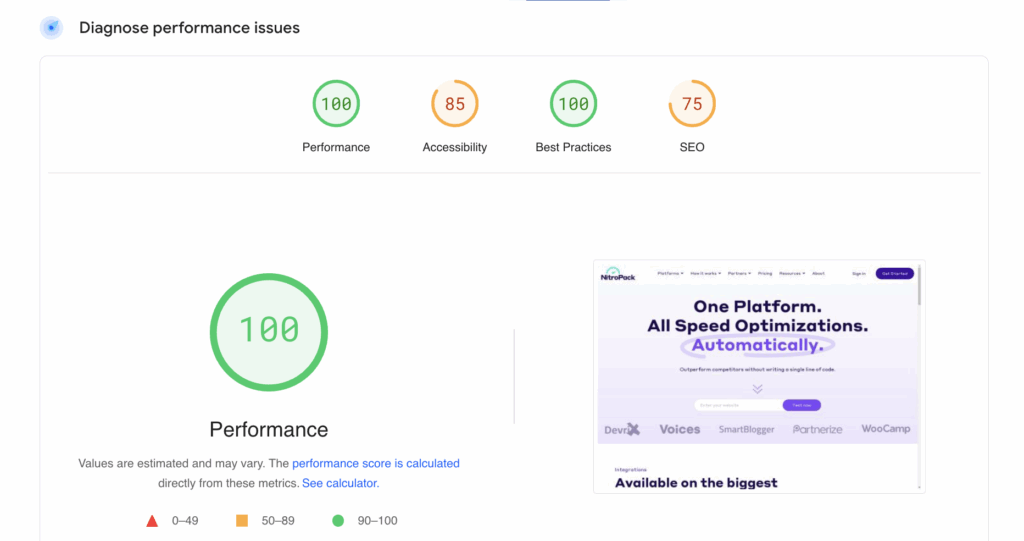Screen dimensions: 1024x541
Task: Open 'performance score is calculated' link
Action: click(x=376, y=463)
